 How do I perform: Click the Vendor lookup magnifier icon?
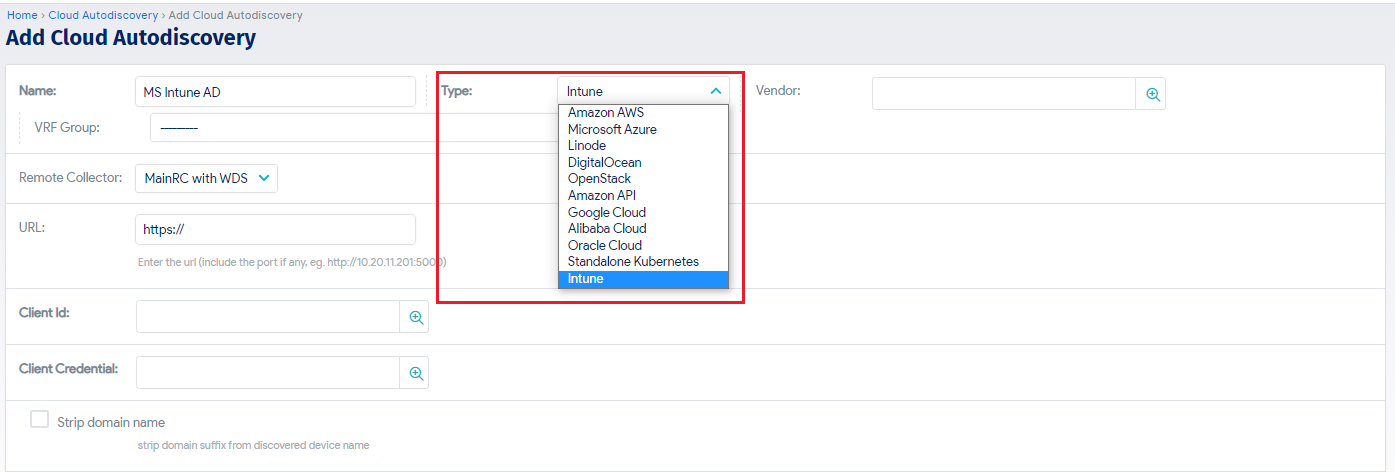tap(1151, 93)
